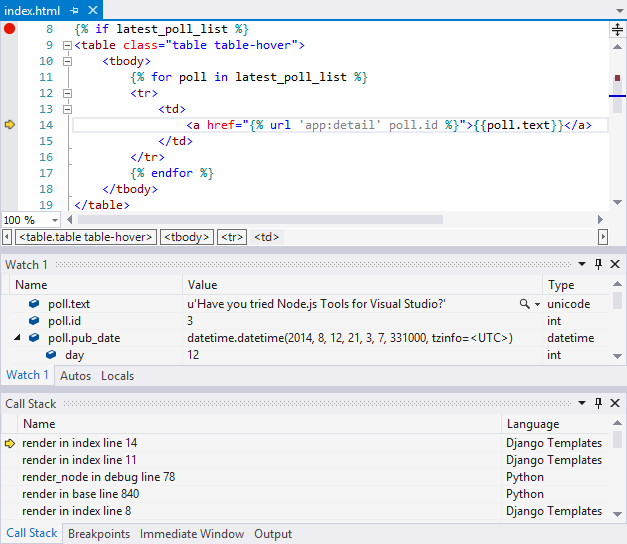Click the breadcrumb scroll-right arrow
Screen dimensions: 627x544
tap(602, 237)
